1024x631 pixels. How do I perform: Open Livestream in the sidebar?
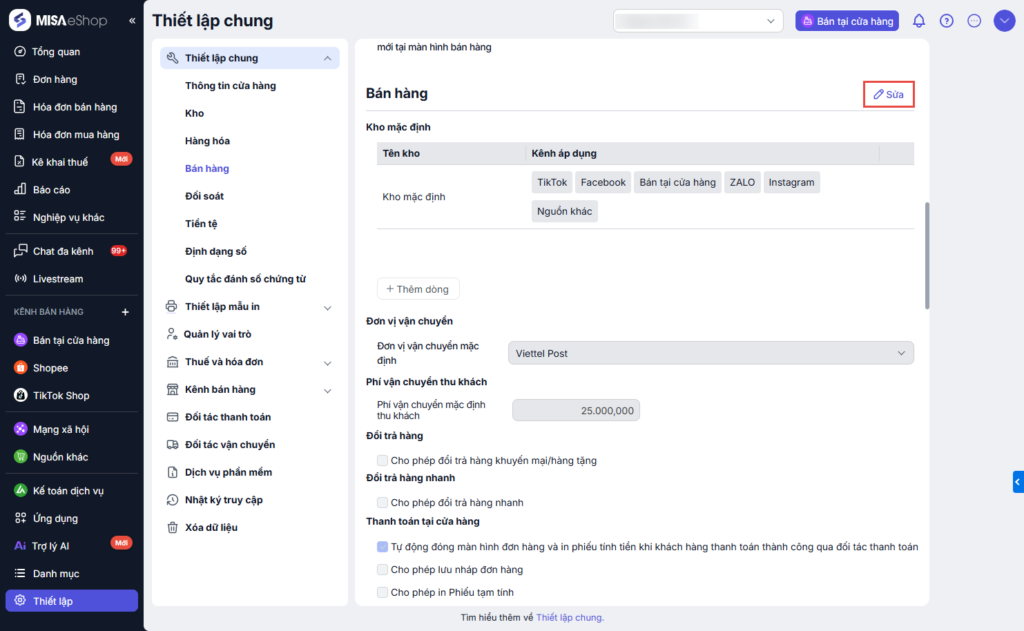click(x=57, y=279)
